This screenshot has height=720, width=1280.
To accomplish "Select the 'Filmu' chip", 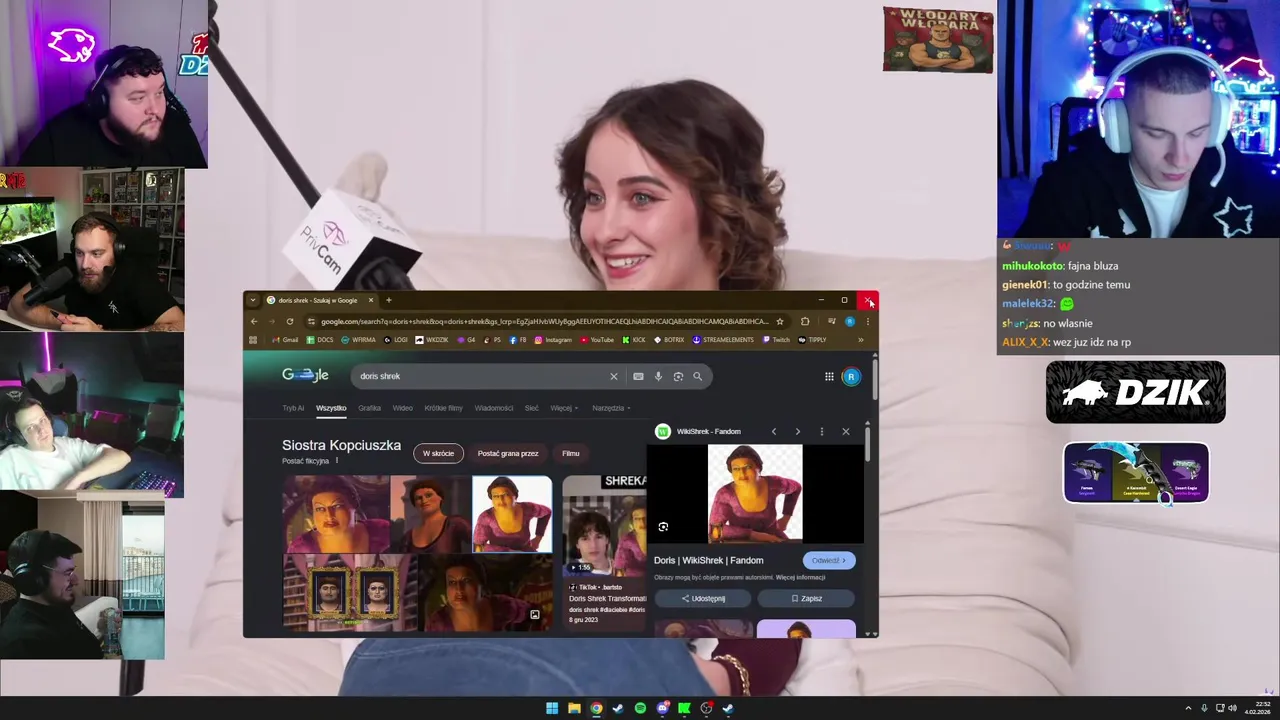I will [x=571, y=453].
